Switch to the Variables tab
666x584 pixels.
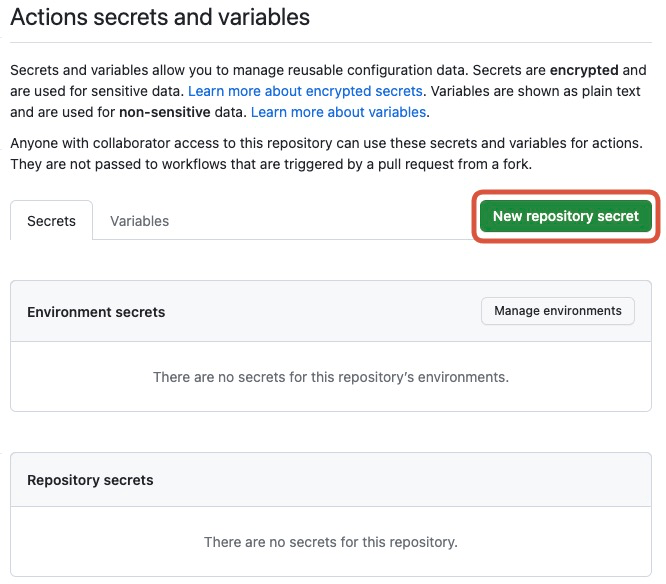tap(139, 221)
